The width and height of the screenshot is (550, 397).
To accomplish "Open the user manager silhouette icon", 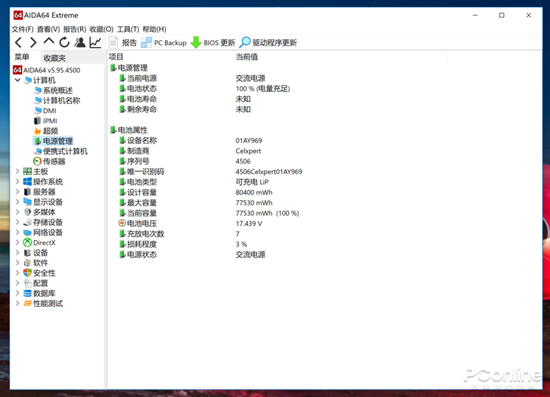I will pyautogui.click(x=80, y=42).
